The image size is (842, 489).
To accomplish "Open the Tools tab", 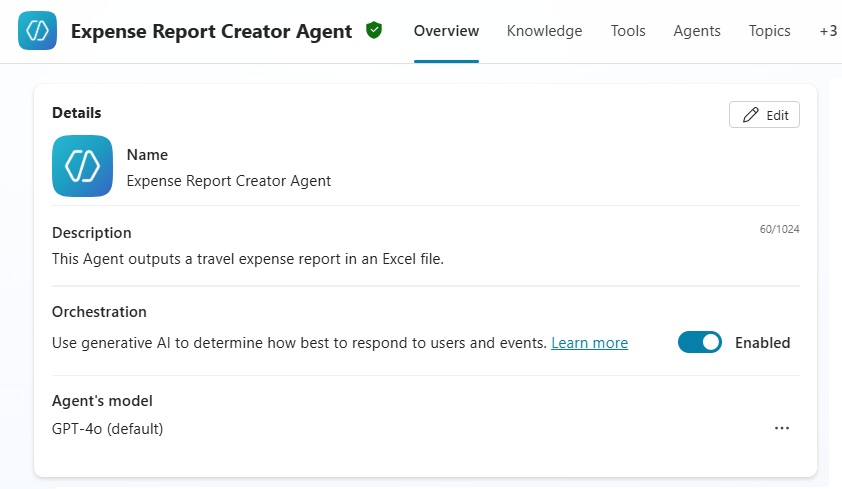I will tap(628, 31).
